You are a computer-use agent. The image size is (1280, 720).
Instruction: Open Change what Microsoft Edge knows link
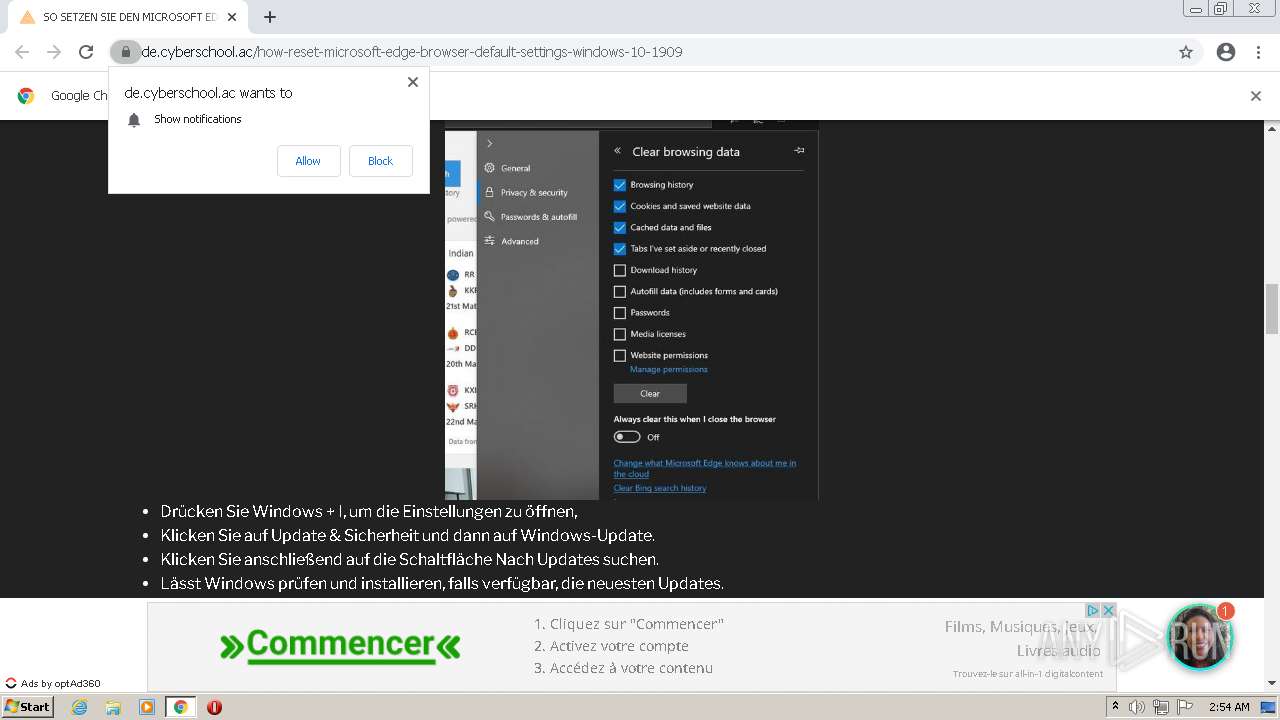click(705, 468)
